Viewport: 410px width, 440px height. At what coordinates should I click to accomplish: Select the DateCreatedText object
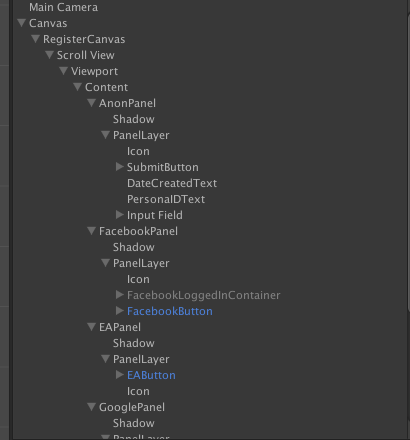[172, 183]
